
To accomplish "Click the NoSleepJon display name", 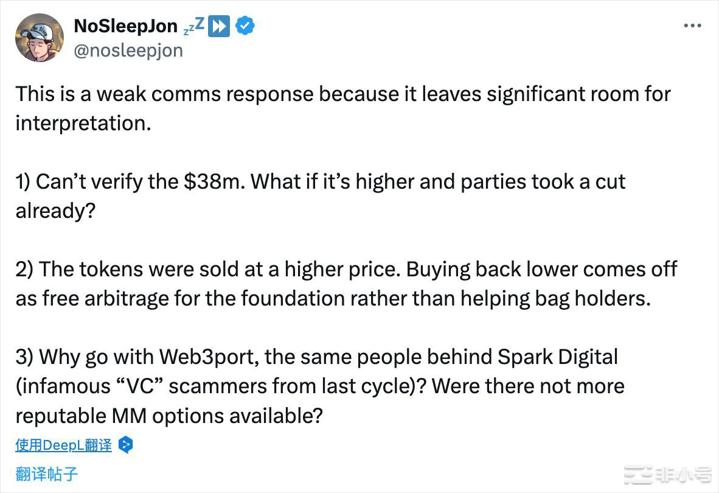I will (x=126, y=26).
